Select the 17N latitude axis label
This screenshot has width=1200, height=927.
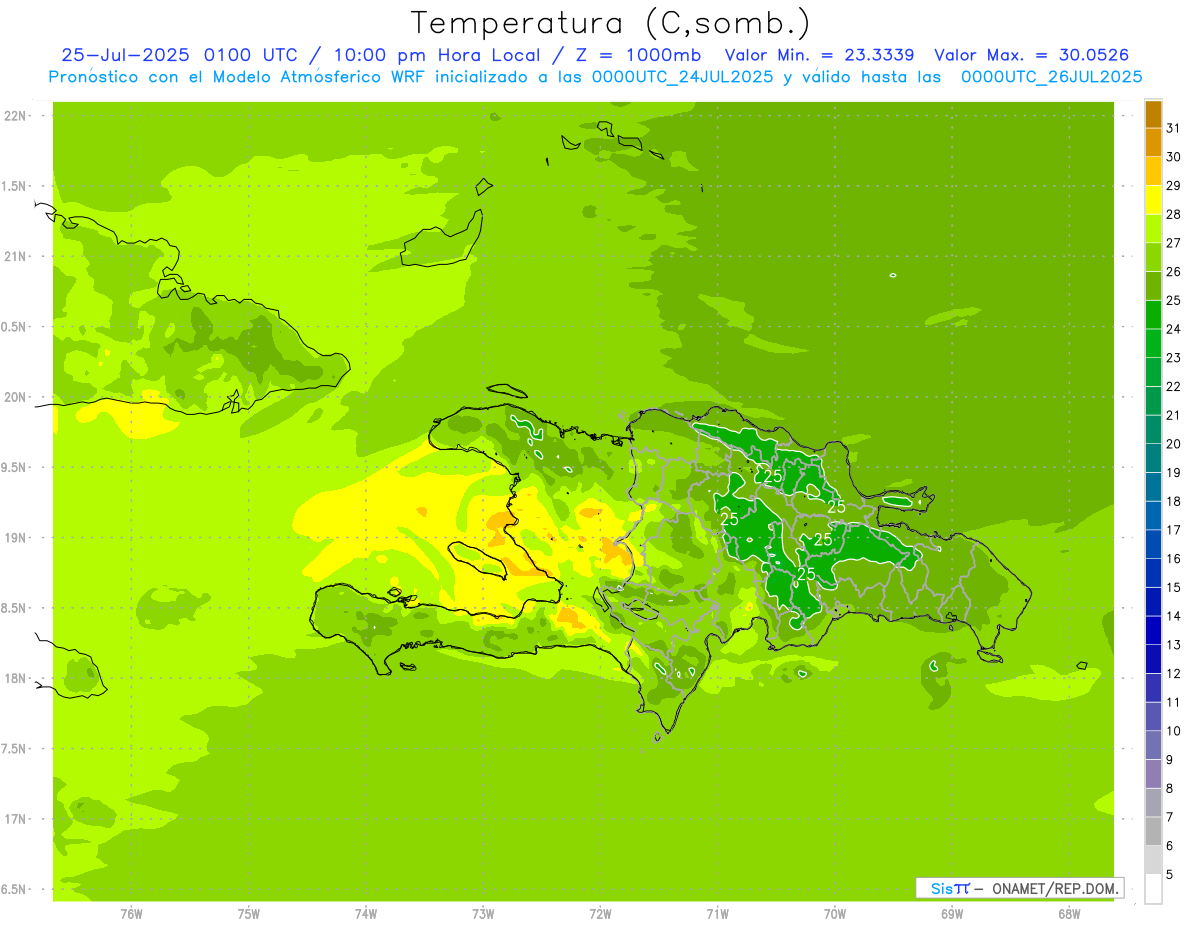coord(15,819)
